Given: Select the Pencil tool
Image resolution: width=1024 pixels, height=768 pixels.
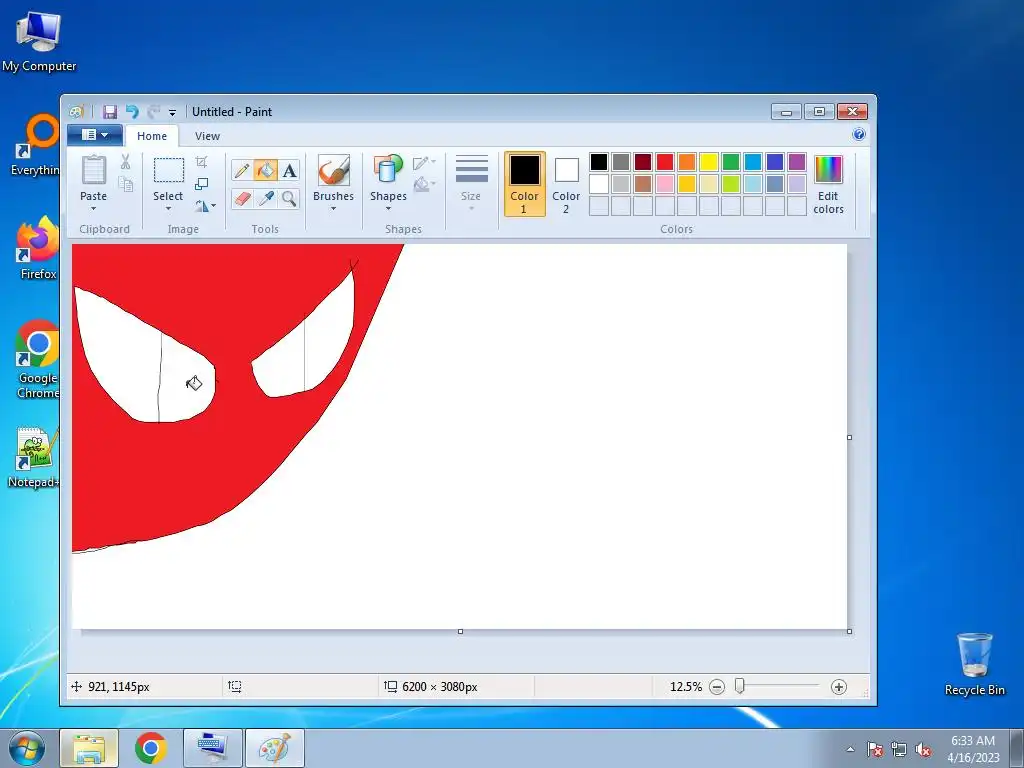Looking at the screenshot, I should (x=242, y=171).
